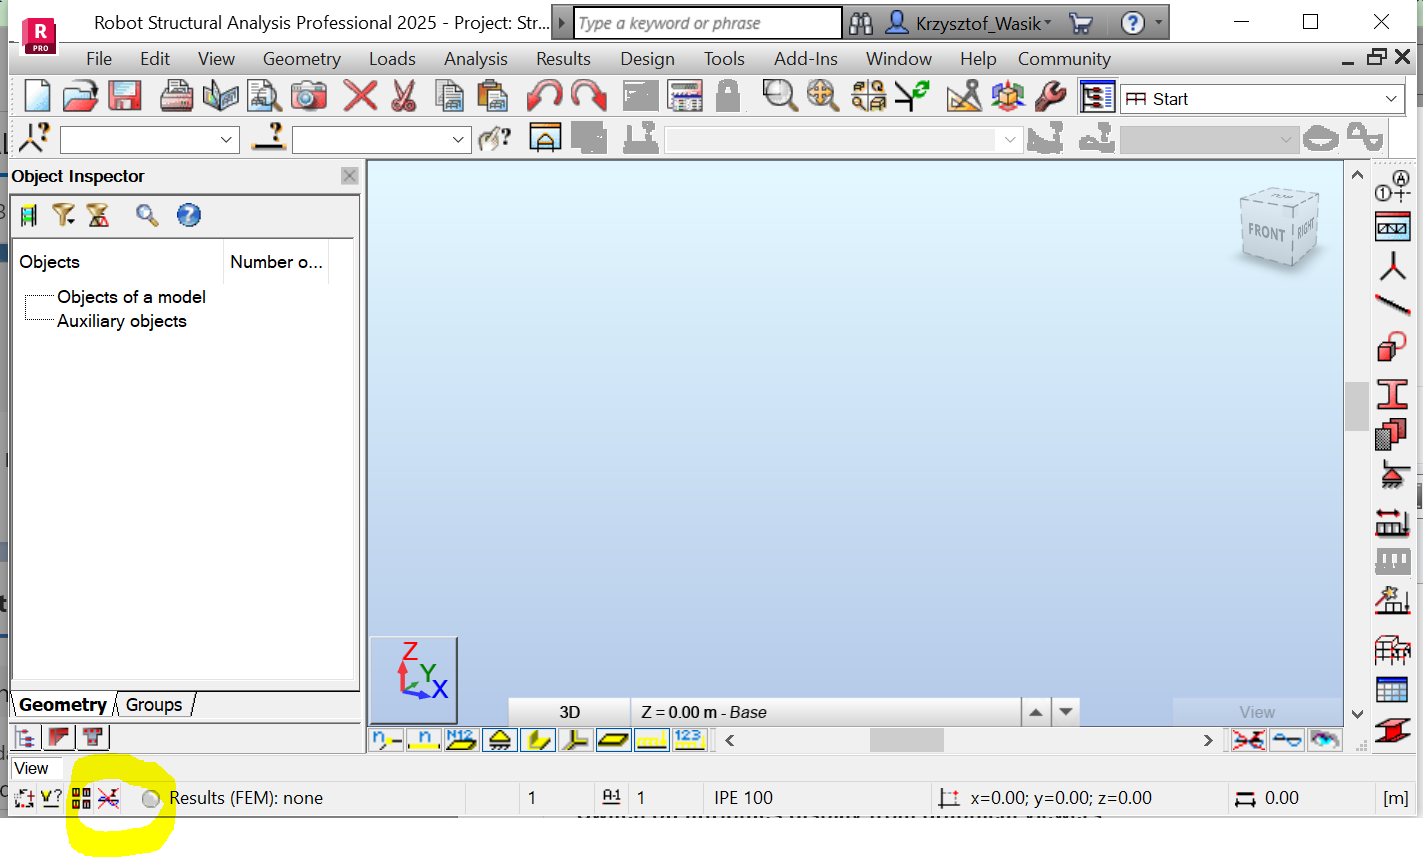Click the screen capture camera icon
The image size is (1423, 857).
pos(308,96)
